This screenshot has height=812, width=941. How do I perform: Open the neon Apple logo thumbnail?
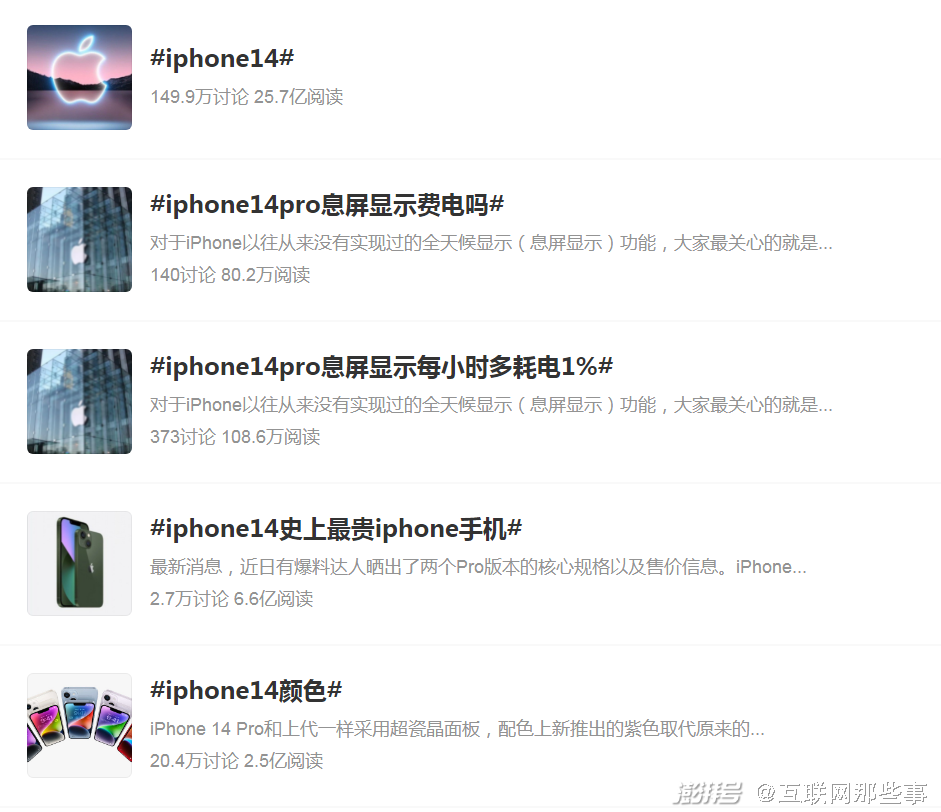(x=79, y=77)
